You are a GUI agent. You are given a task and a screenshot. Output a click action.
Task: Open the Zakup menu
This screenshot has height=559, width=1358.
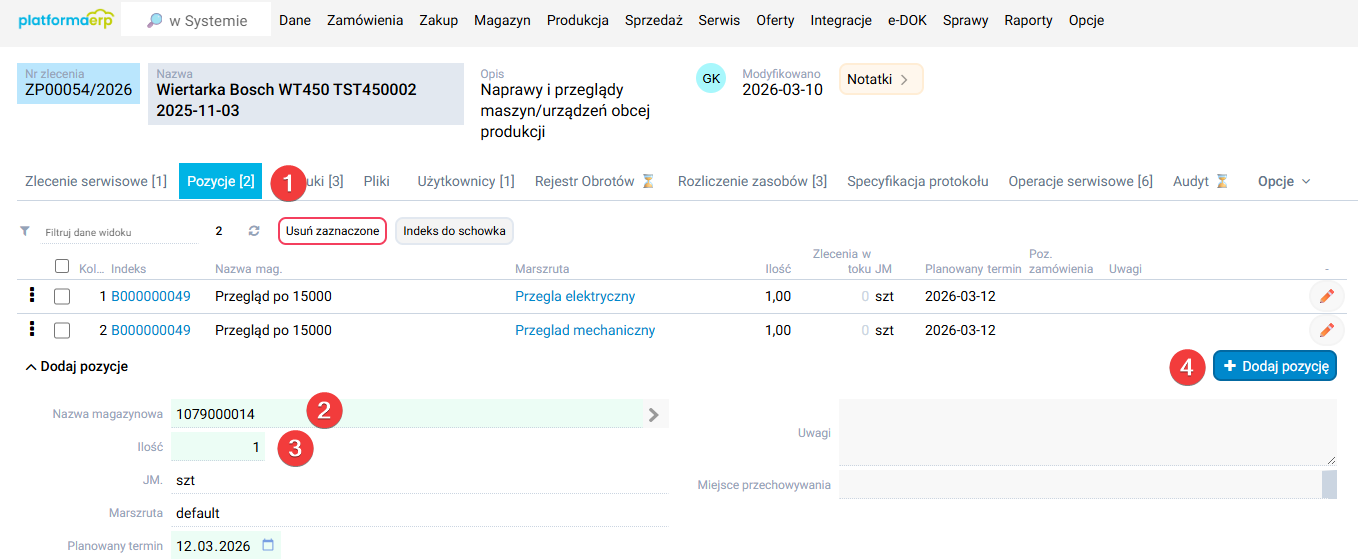[439, 20]
